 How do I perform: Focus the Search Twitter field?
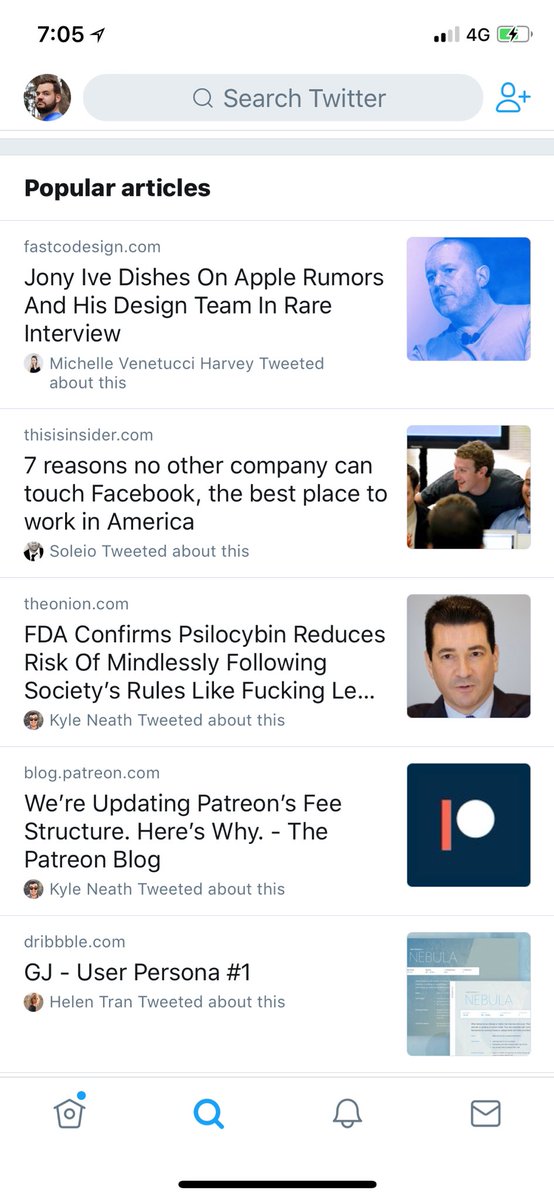tap(283, 98)
